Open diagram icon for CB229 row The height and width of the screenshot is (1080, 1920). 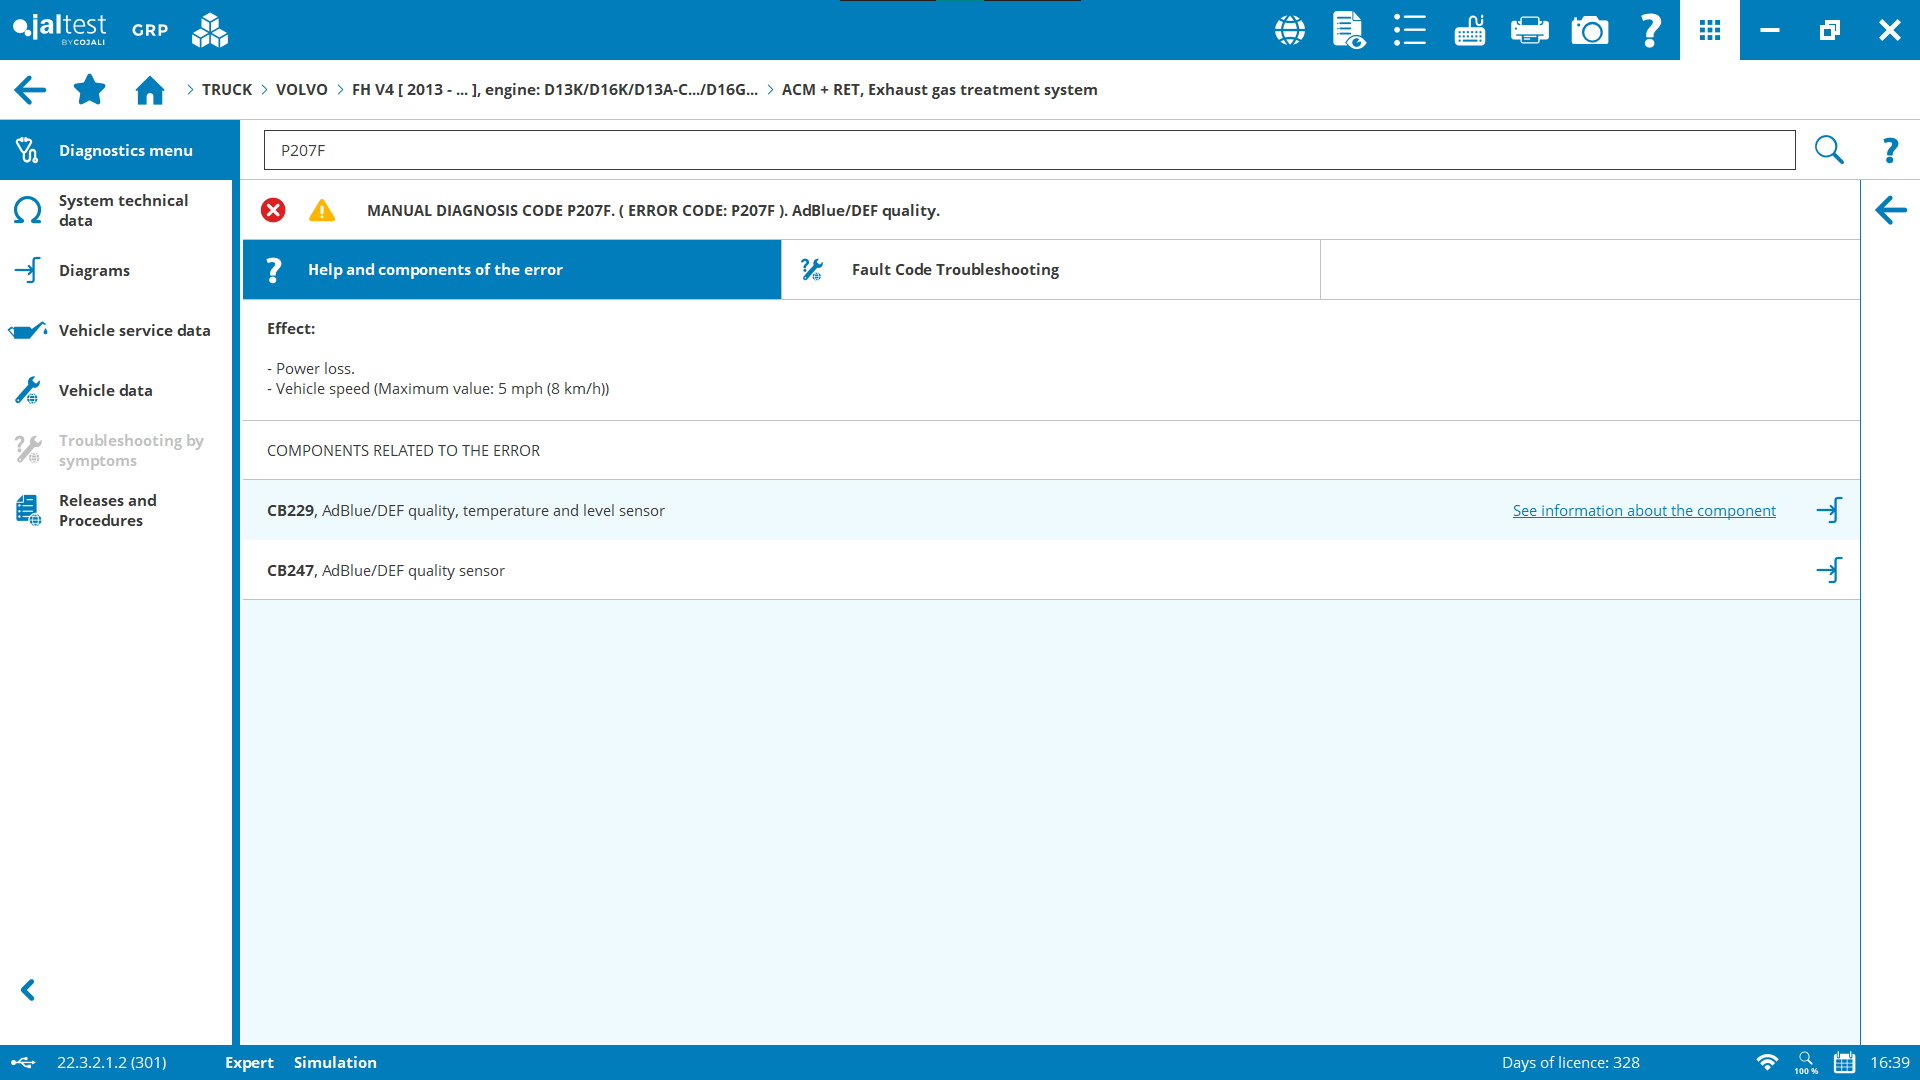click(x=1829, y=510)
